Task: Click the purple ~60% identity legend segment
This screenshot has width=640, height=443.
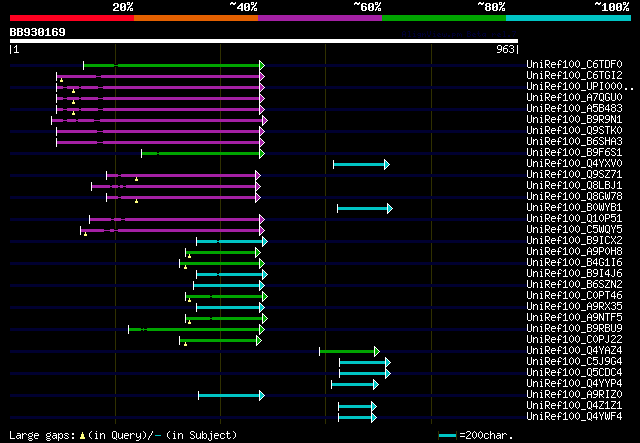Action: 320,18
